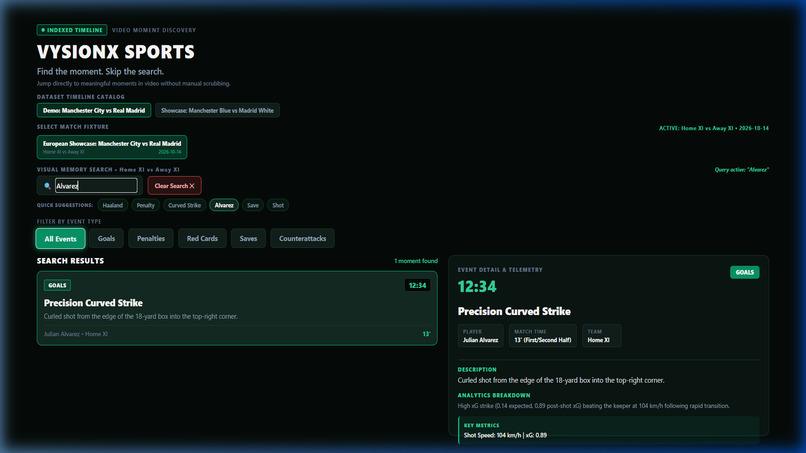This screenshot has height=453, width=806.
Task: Click the GOALS badge in event detail panel
Action: [744, 273]
